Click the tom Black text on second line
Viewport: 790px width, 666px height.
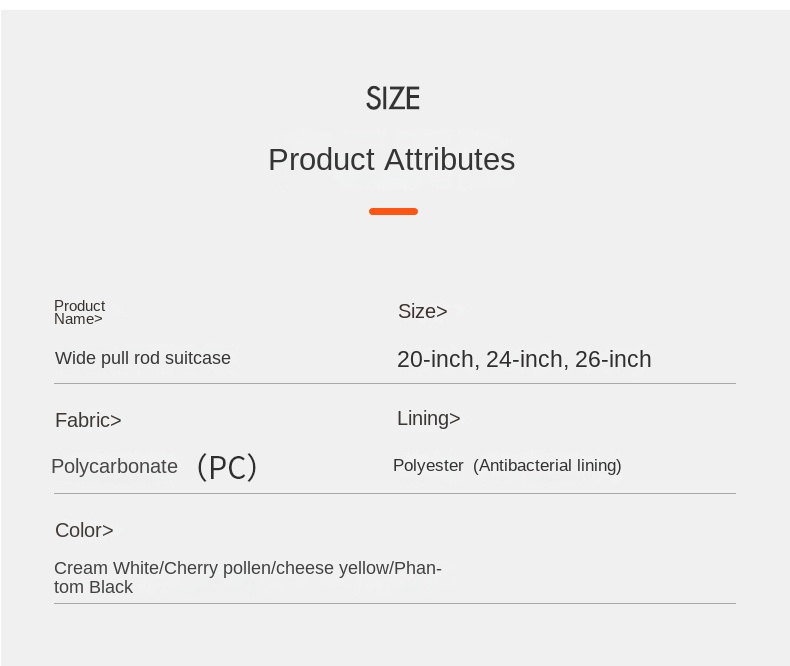click(93, 587)
